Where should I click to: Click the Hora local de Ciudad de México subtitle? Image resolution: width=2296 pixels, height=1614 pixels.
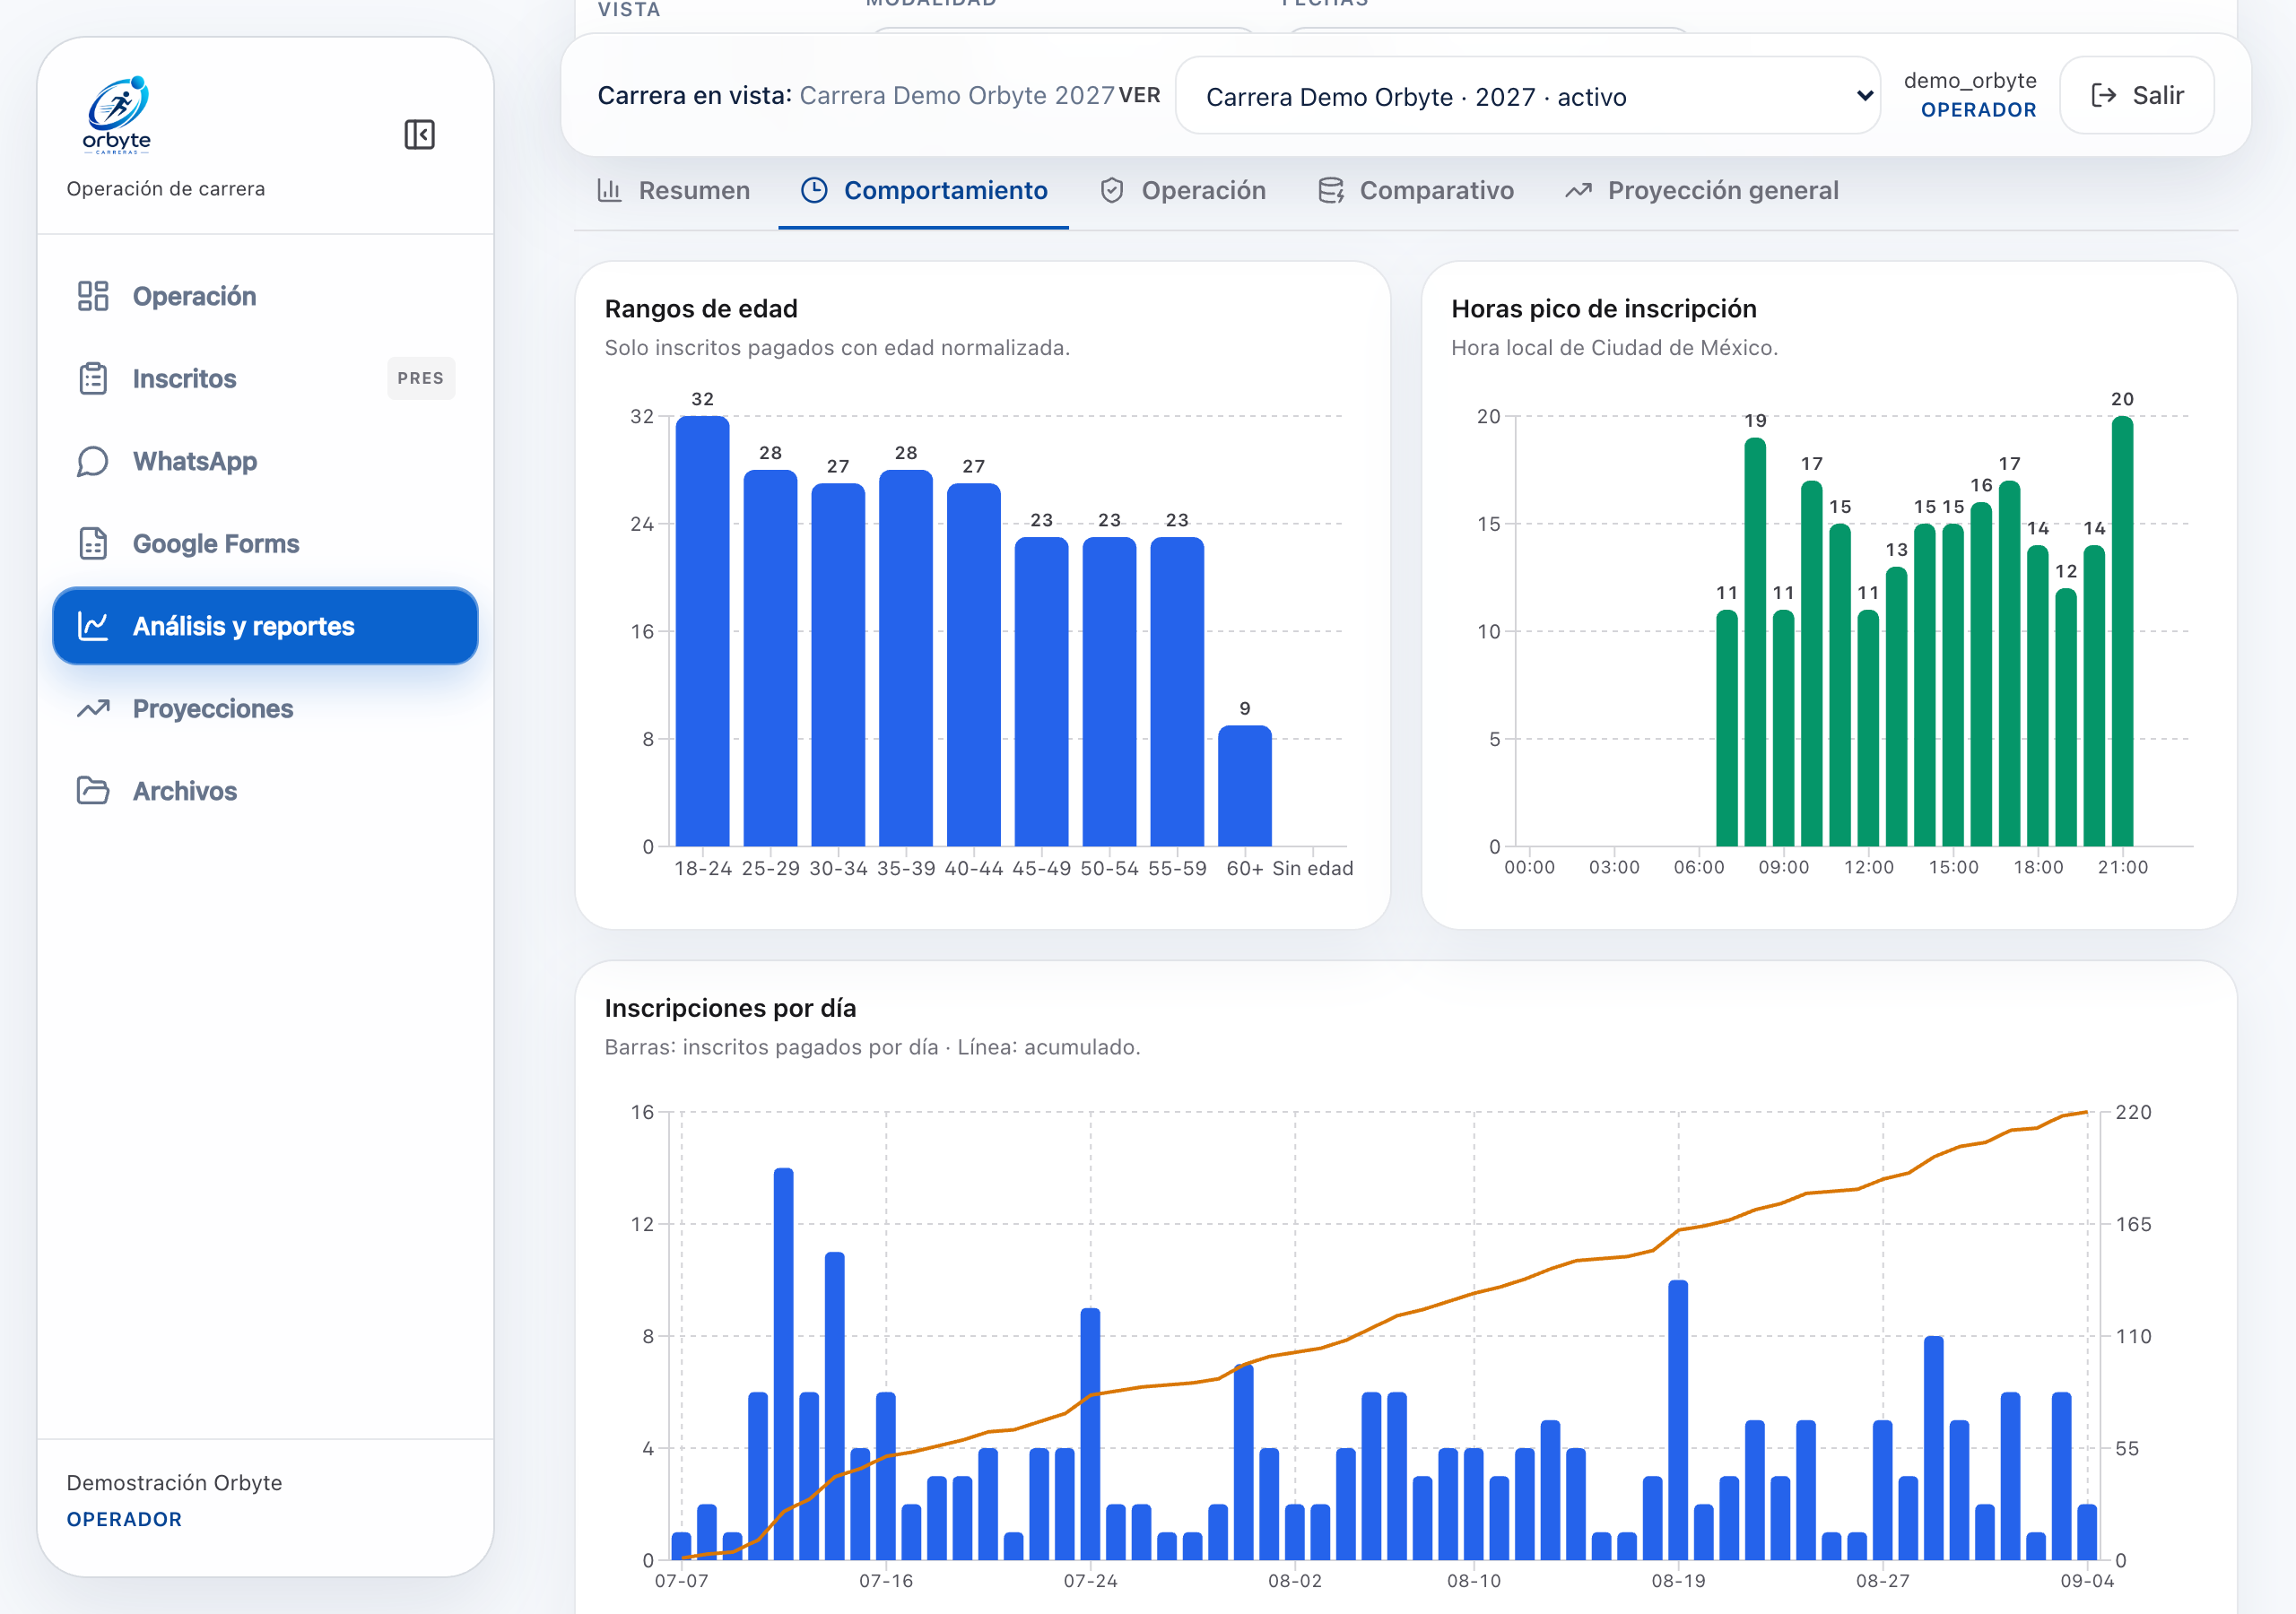(x=1614, y=348)
